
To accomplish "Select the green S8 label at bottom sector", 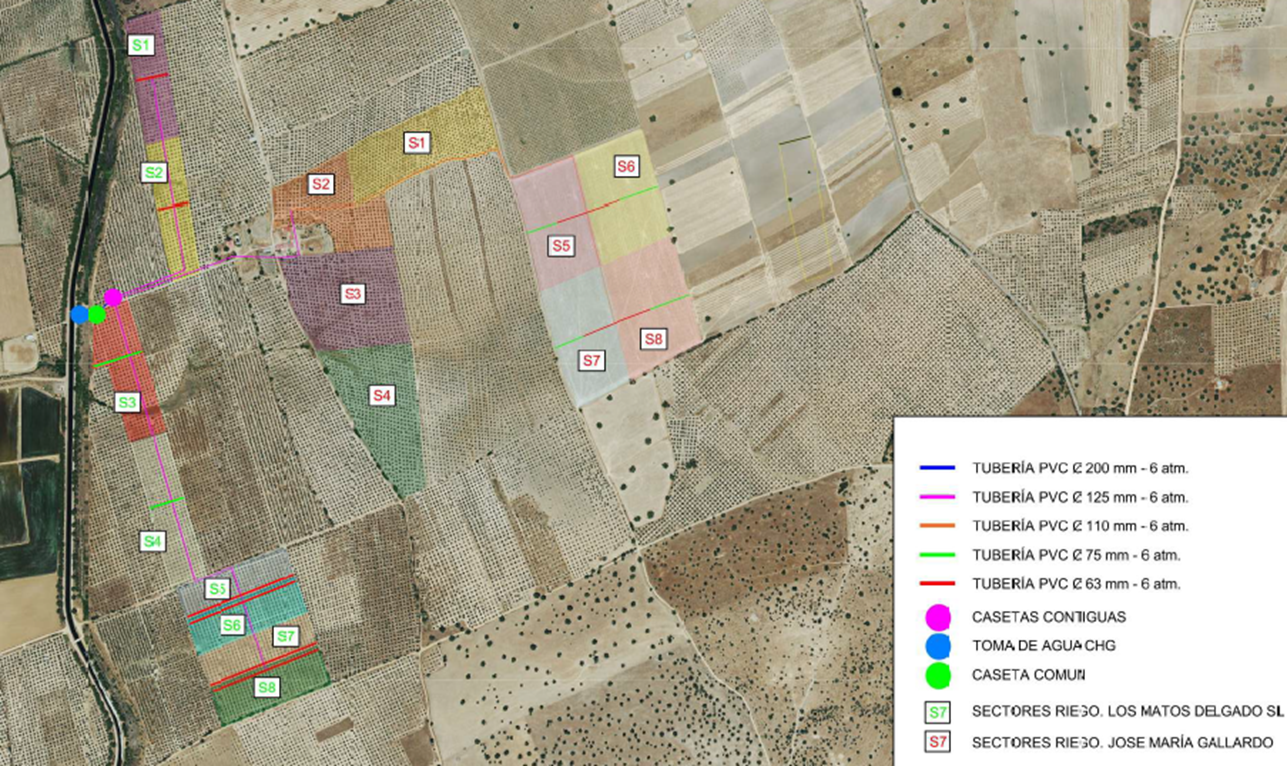I will coord(266,688).
